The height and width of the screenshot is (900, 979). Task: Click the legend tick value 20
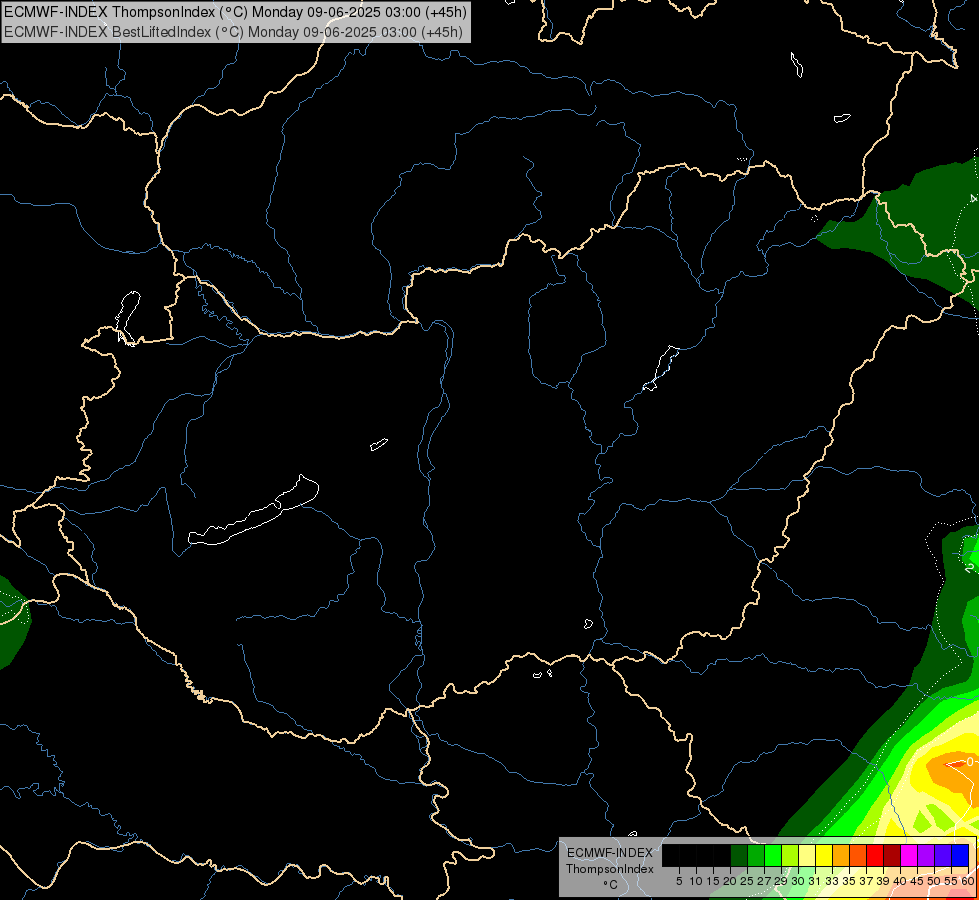point(731,881)
